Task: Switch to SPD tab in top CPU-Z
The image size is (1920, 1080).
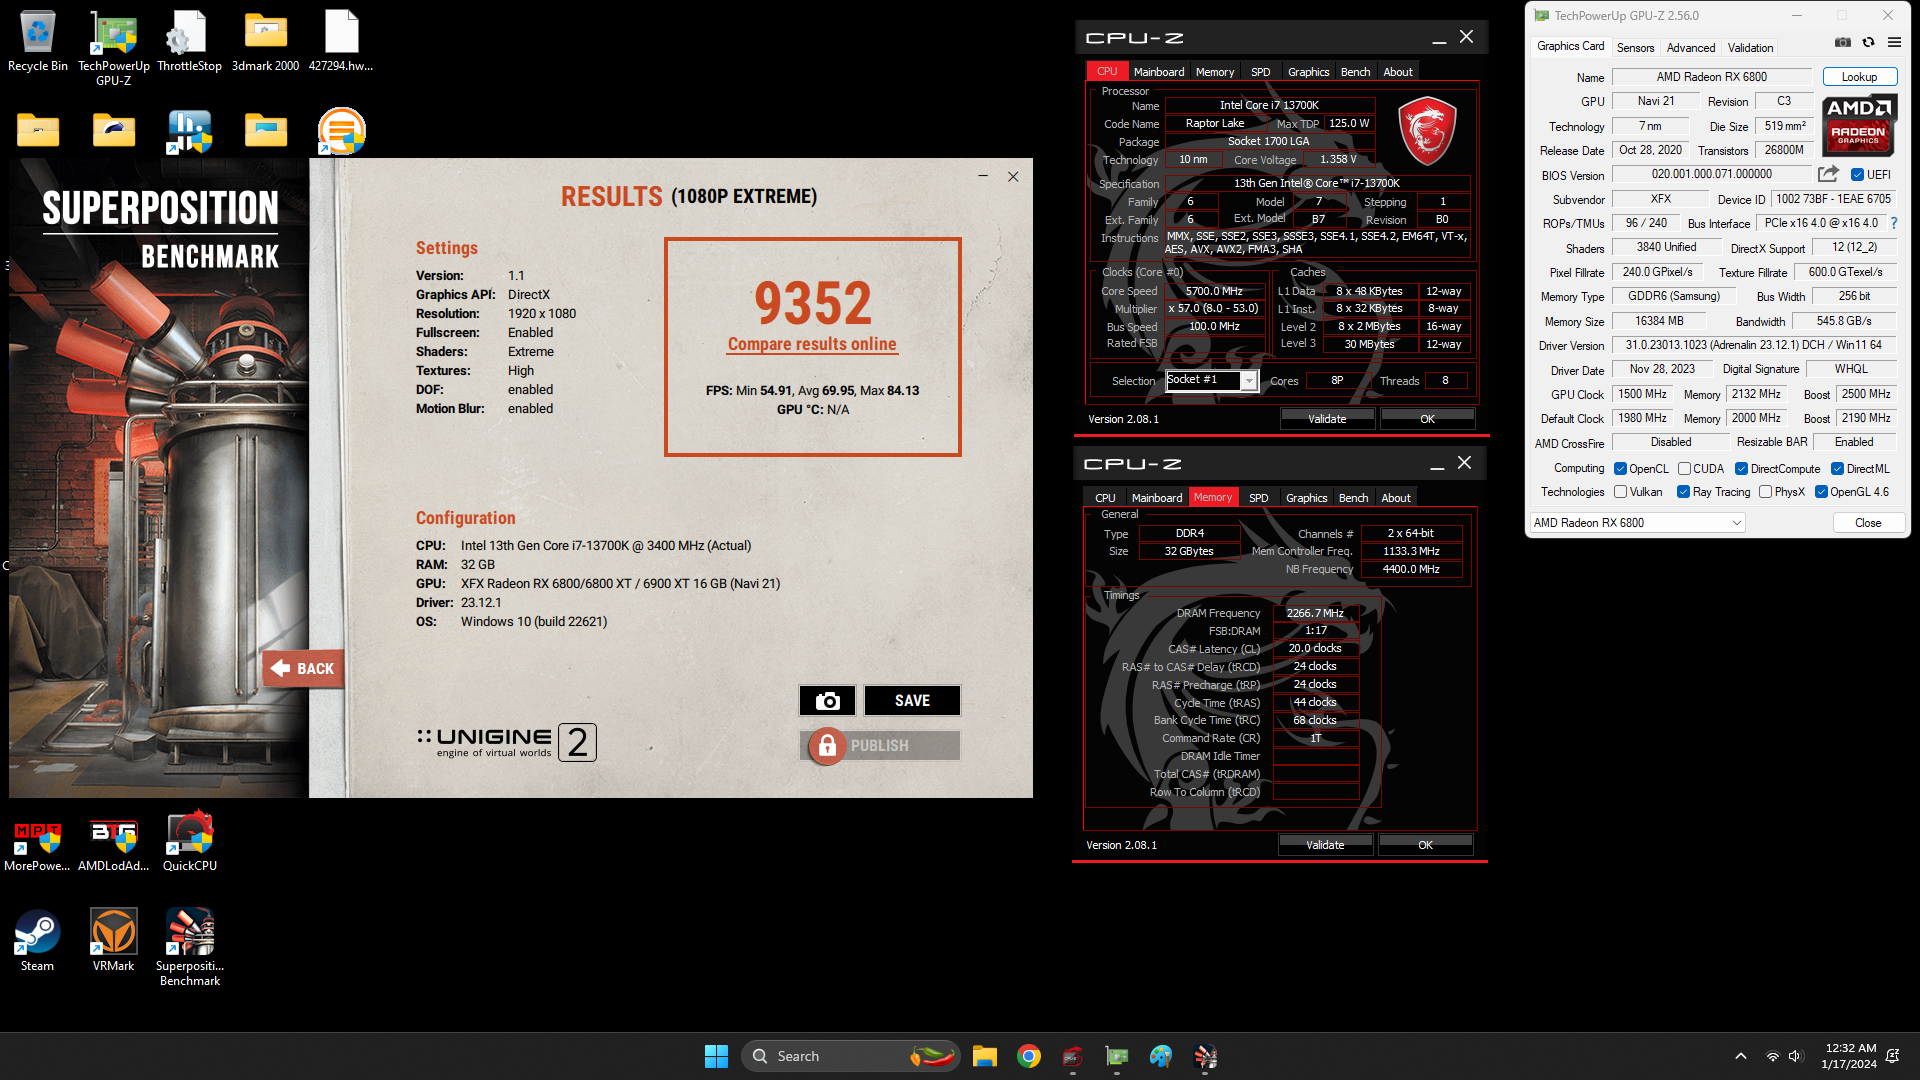Action: [1260, 72]
